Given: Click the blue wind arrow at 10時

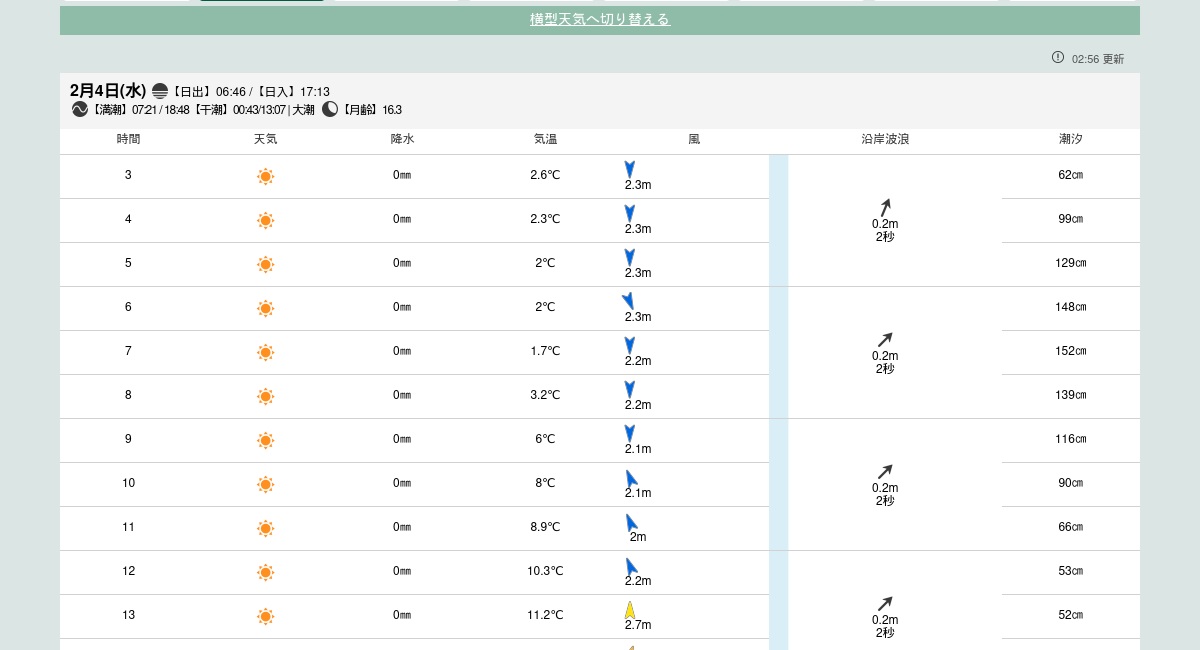Looking at the screenshot, I should click(x=631, y=478).
